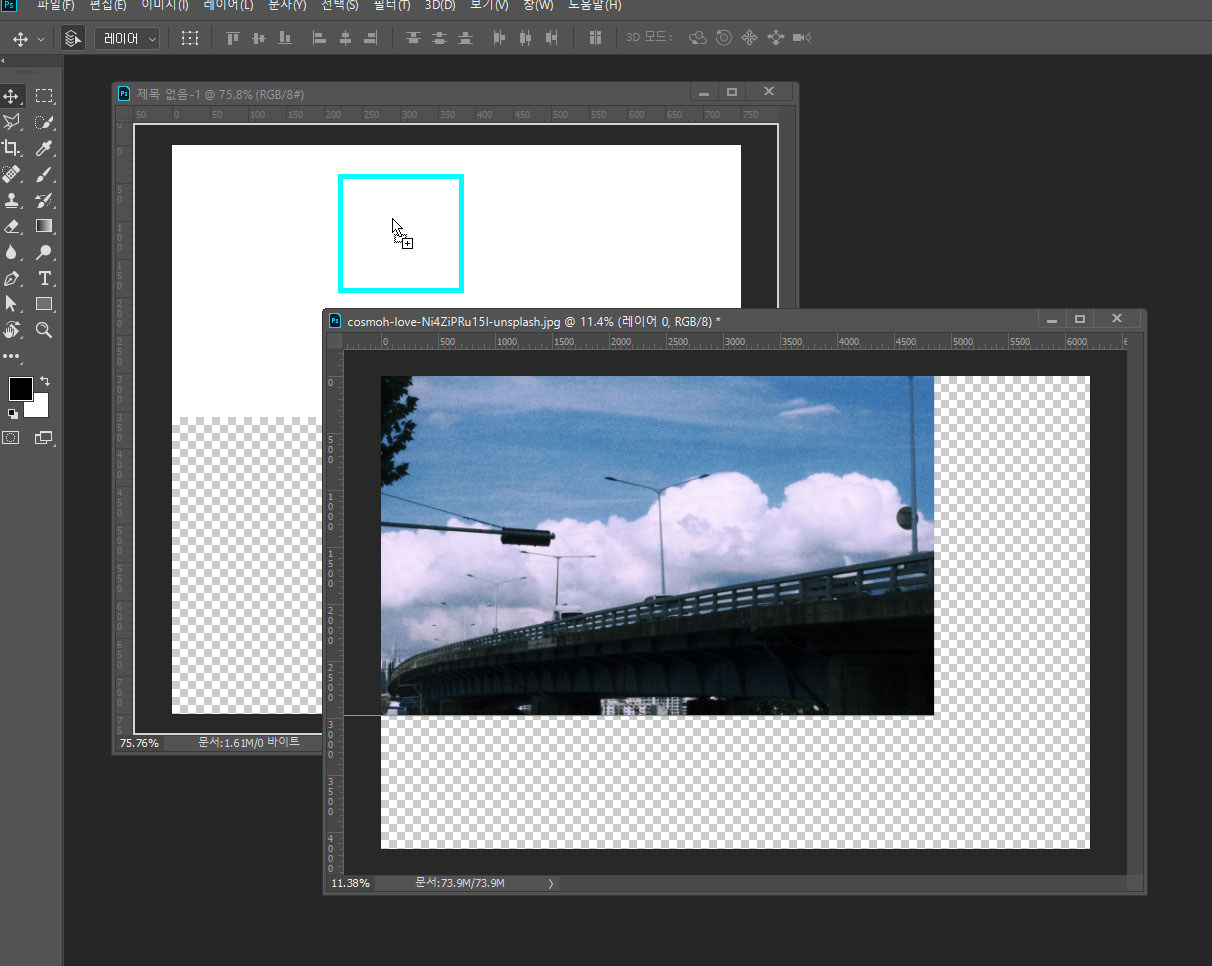Open the foreground black color picker
This screenshot has width=1212, height=966.
point(20,388)
